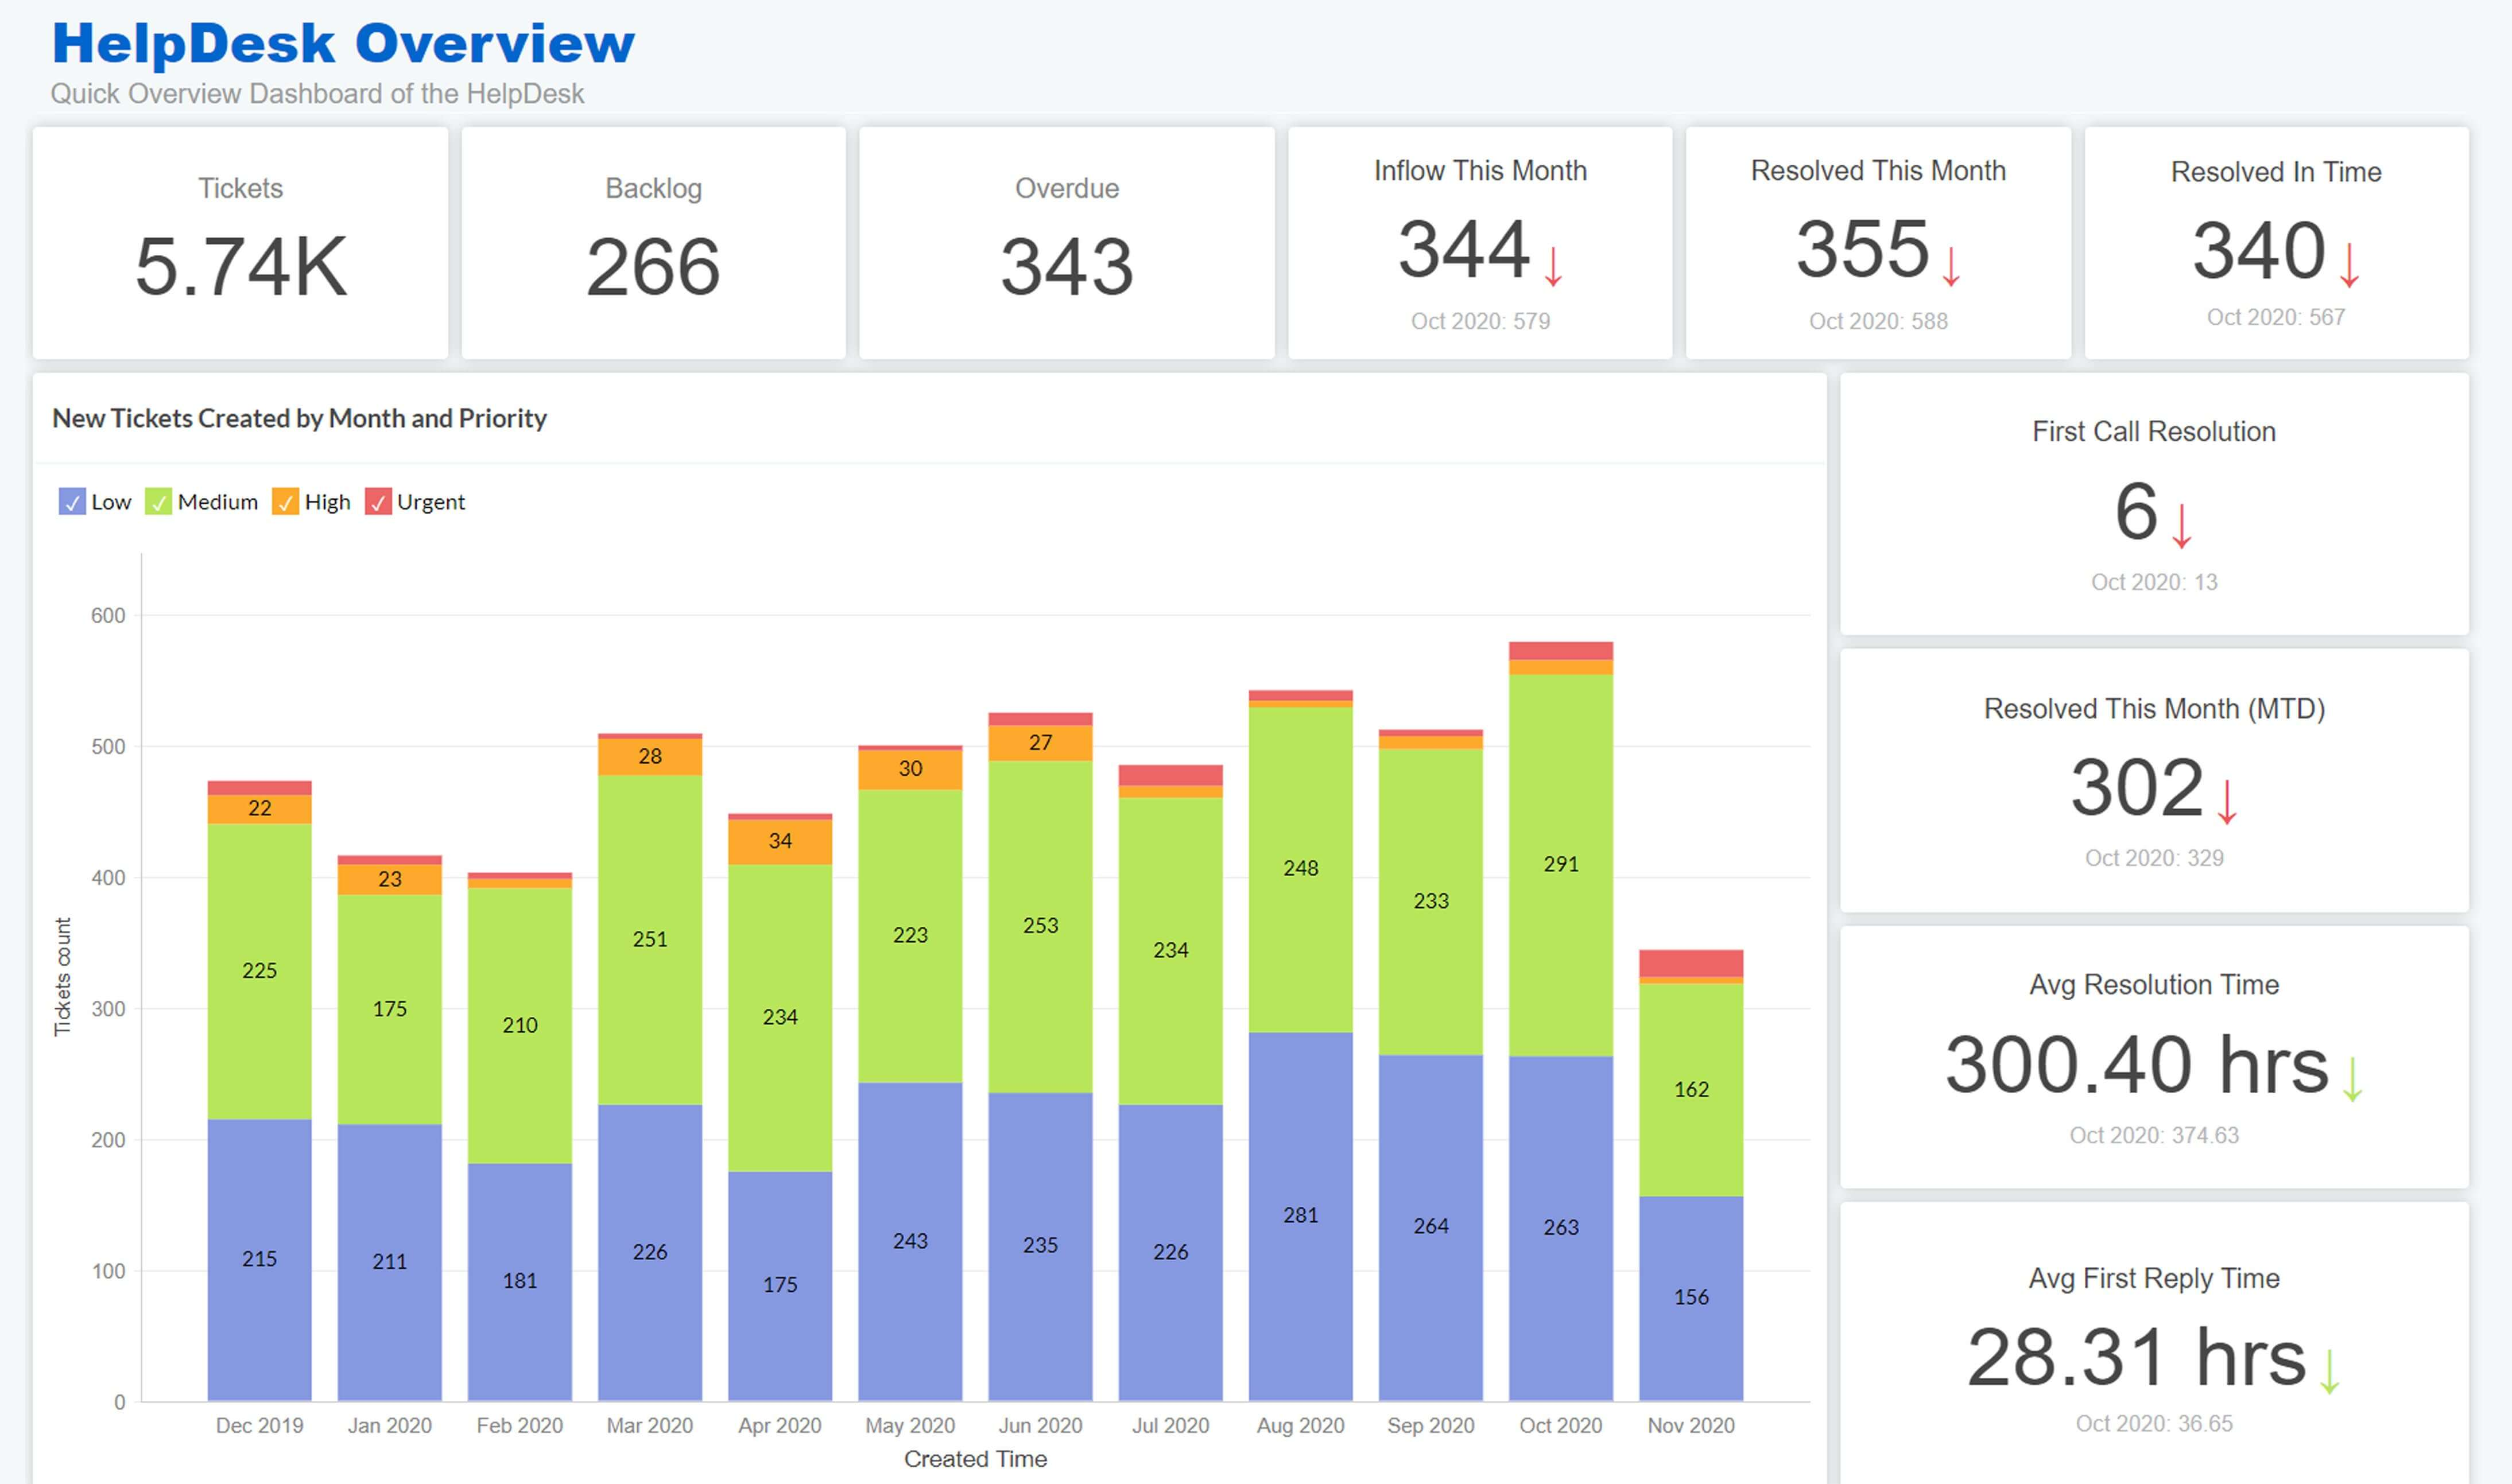The image size is (2512, 1484).
Task: Select Nov 2020 medium segment labeled 162
Action: point(1690,1089)
